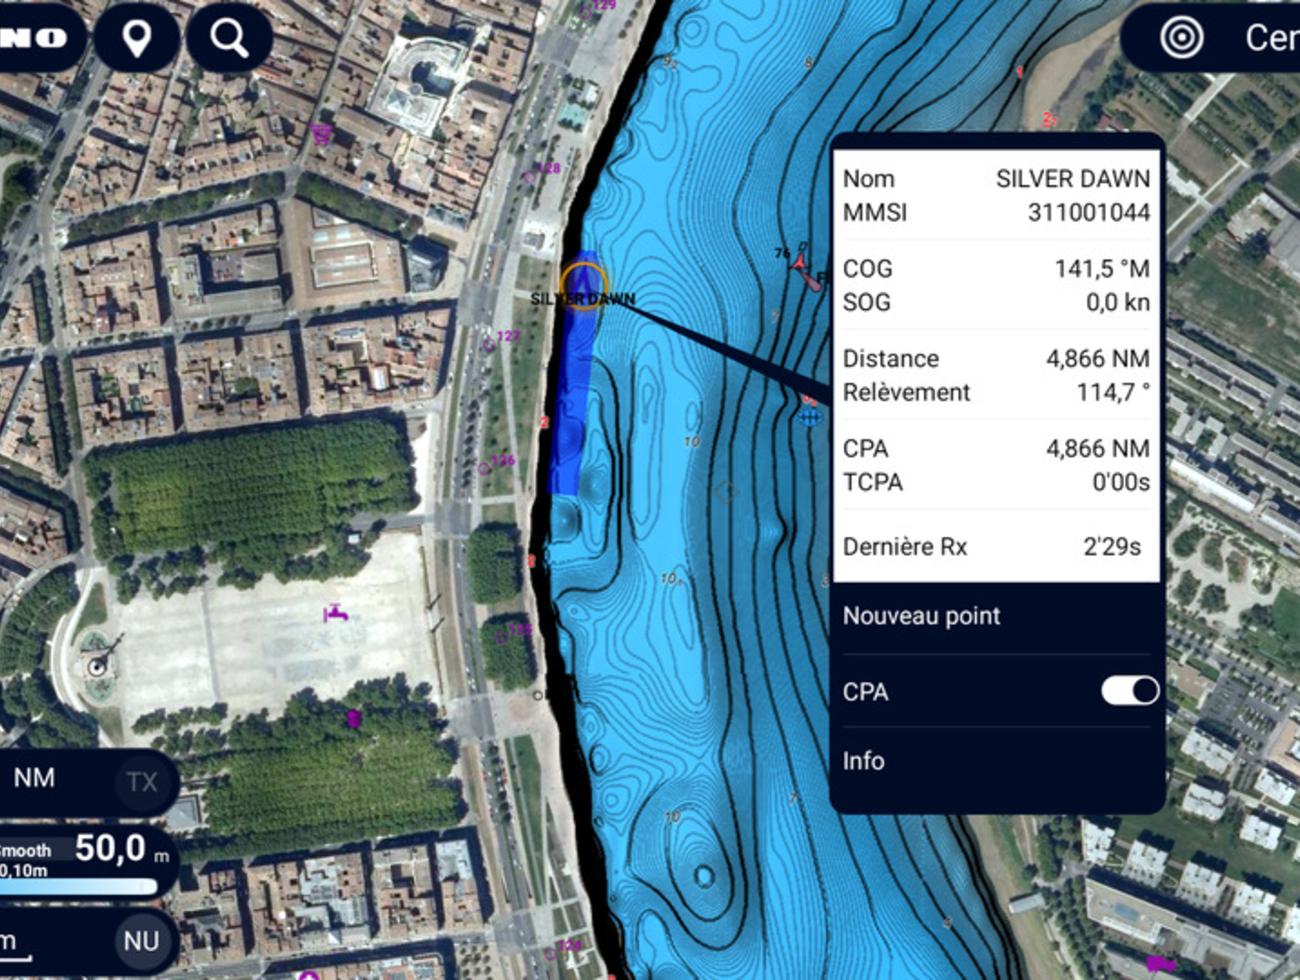Open the Info entry in vessel panel
The width and height of the screenshot is (1300, 980).
pyautogui.click(x=863, y=761)
